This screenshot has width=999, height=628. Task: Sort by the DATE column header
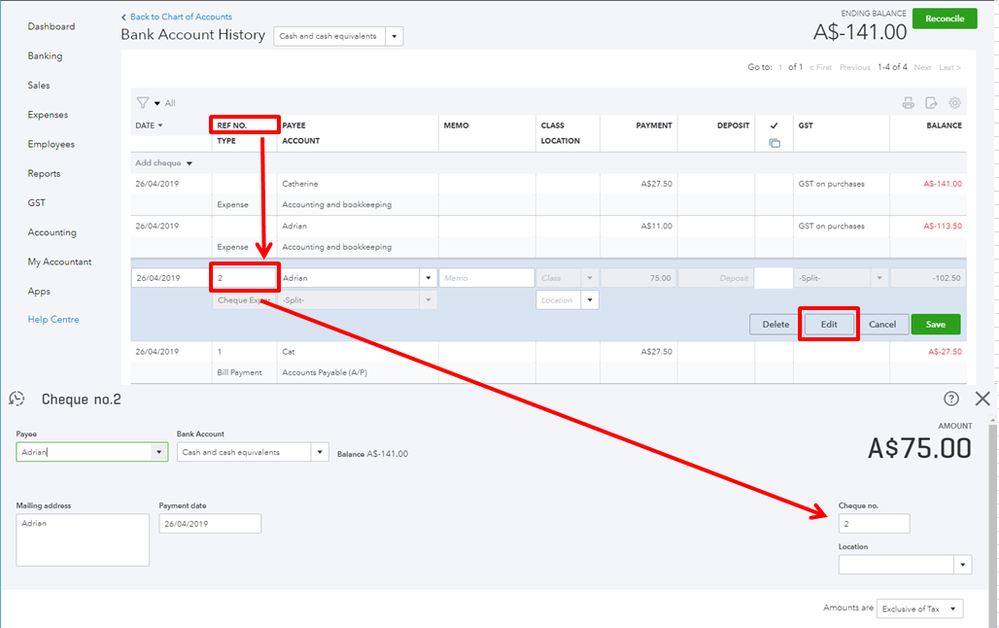(148, 125)
